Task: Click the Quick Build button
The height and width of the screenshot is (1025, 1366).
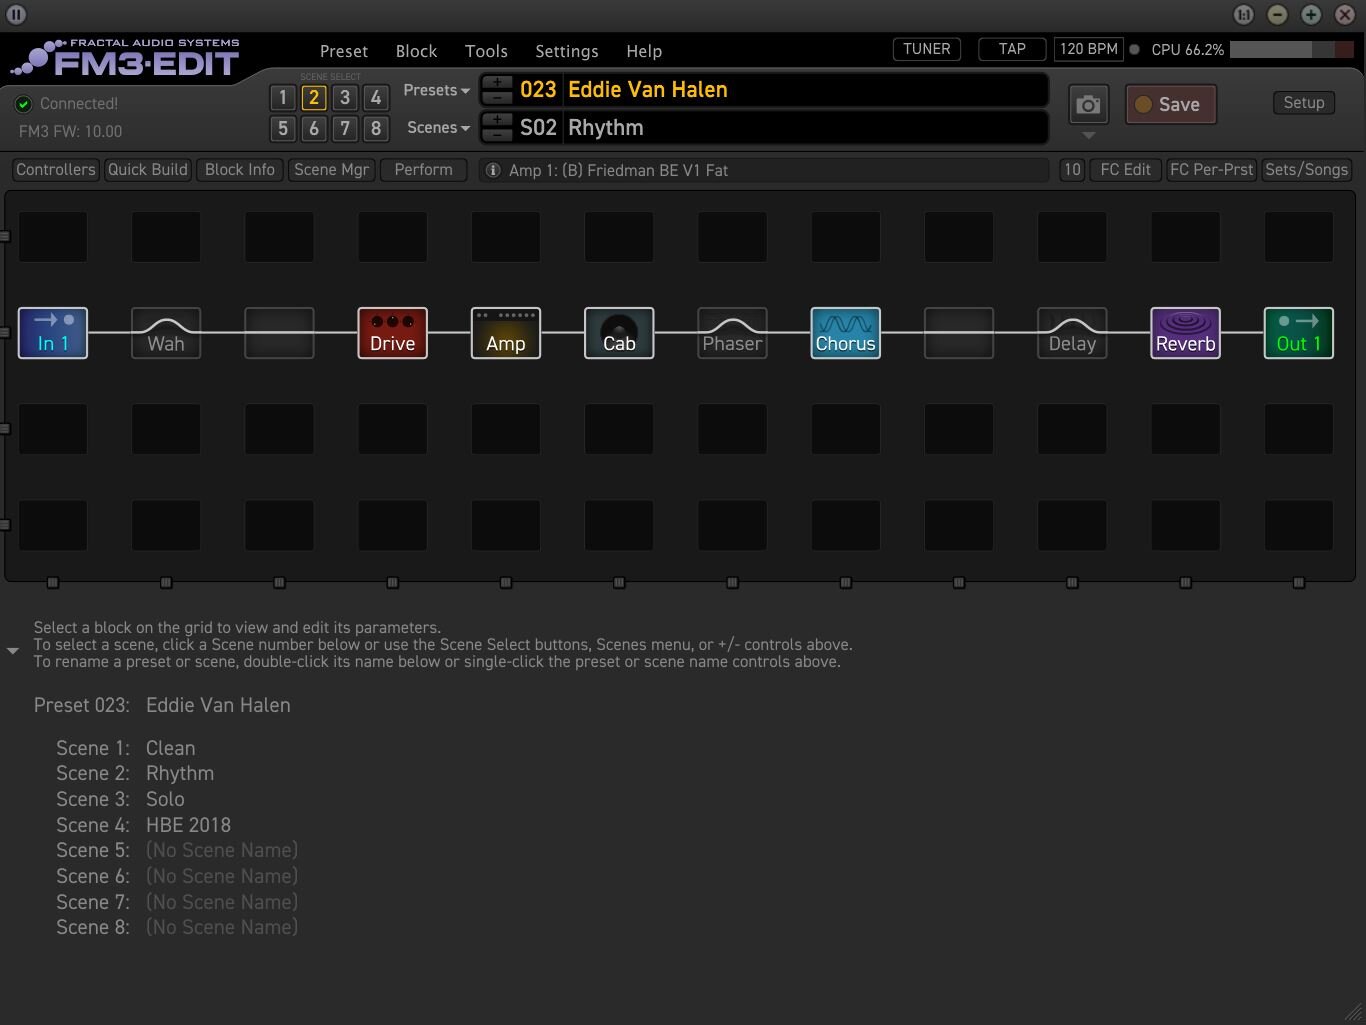Action: pos(148,170)
